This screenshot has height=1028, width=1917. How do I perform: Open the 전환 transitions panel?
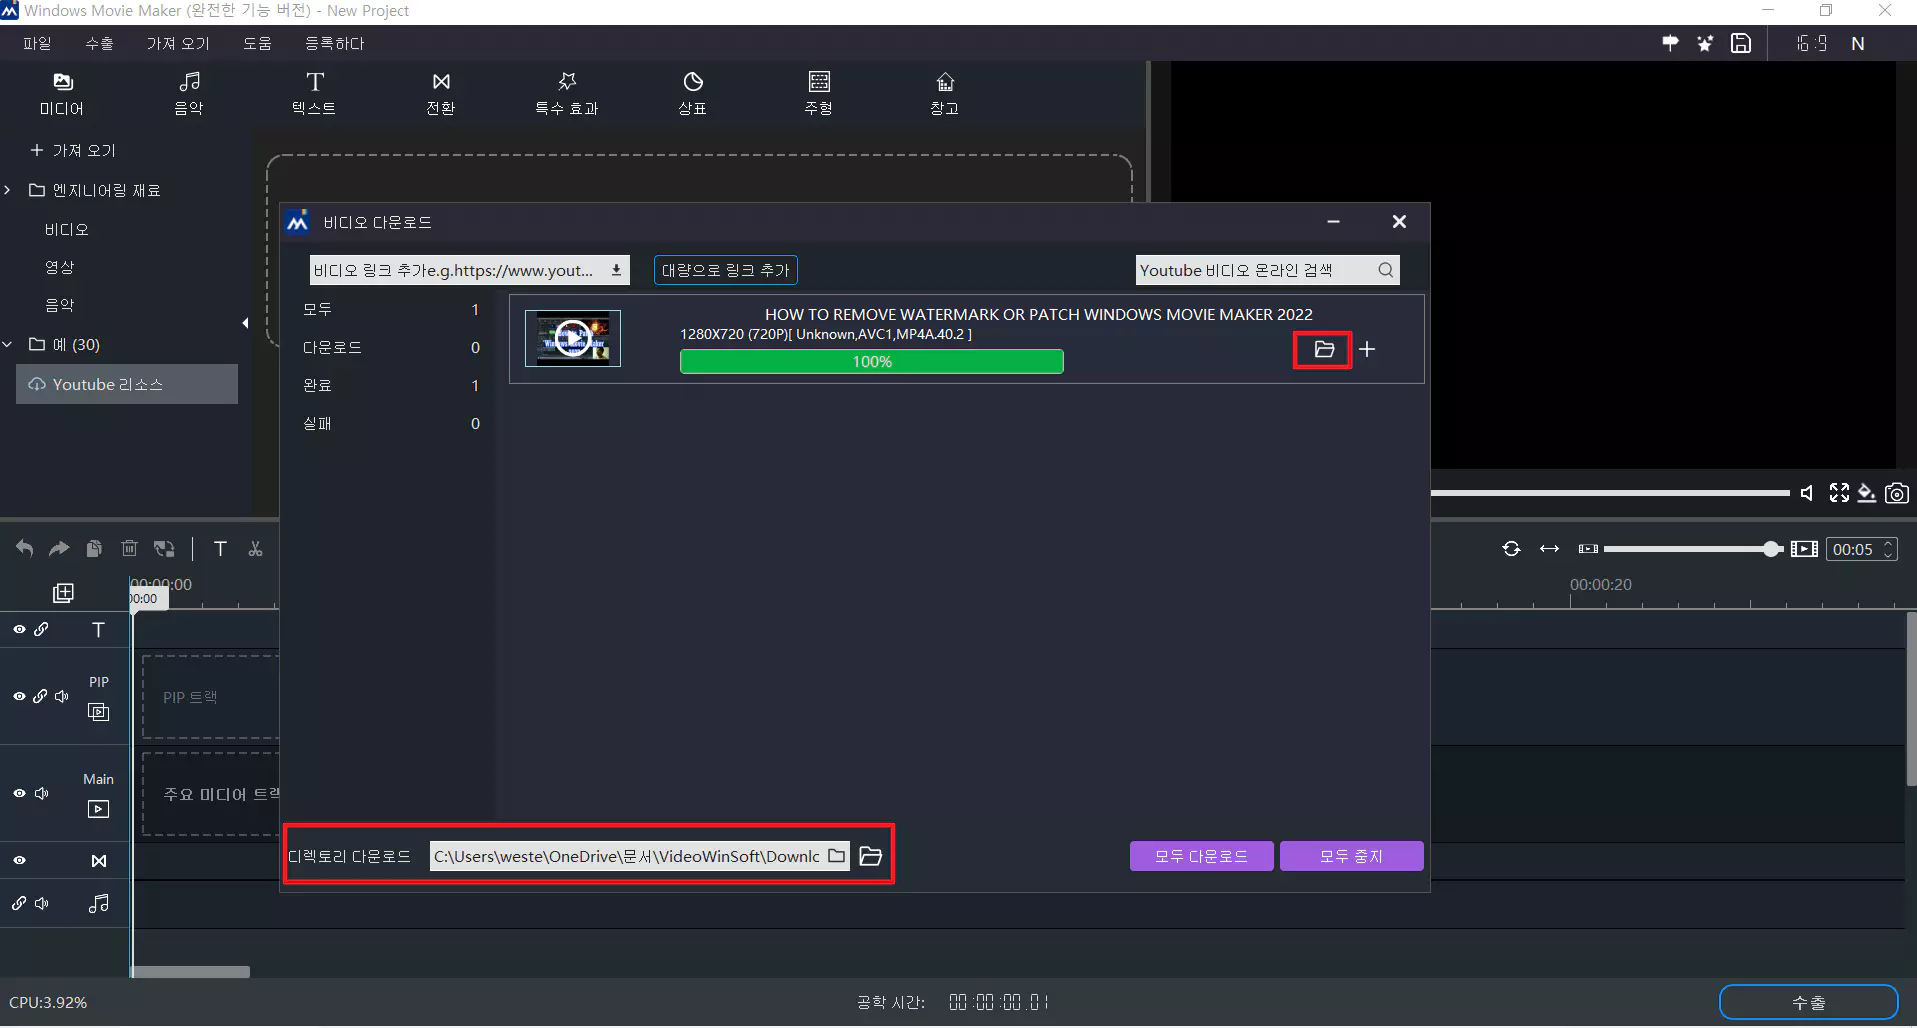[441, 94]
